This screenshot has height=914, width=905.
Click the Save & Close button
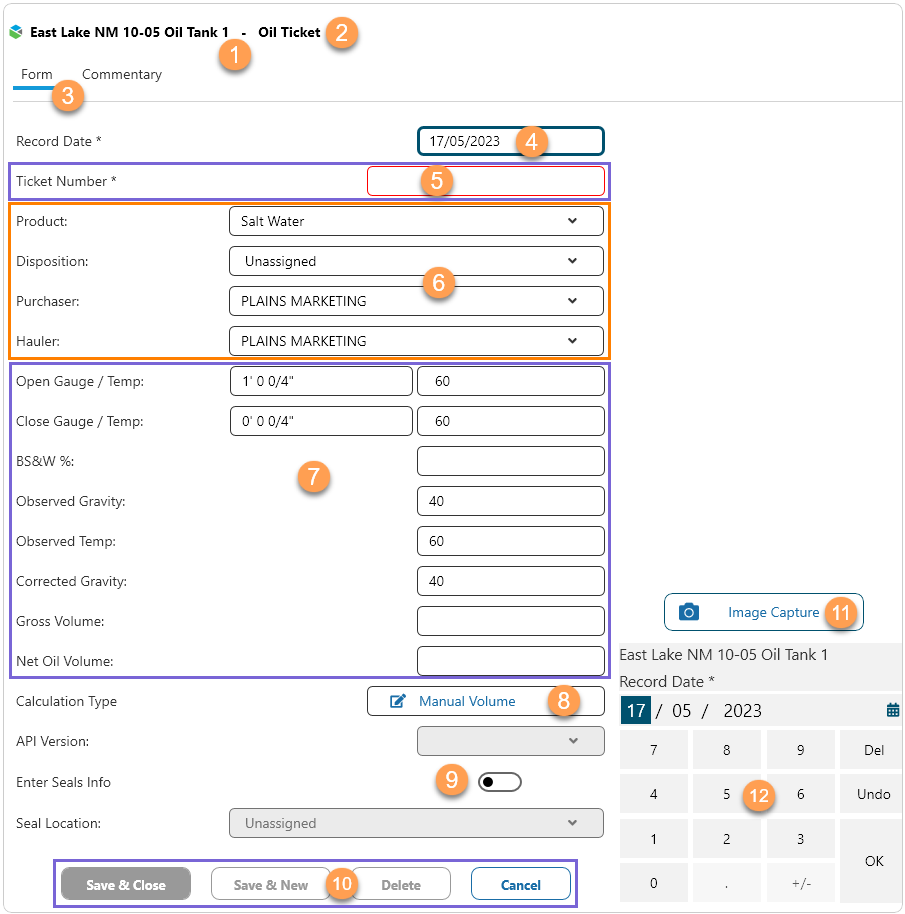click(x=126, y=884)
